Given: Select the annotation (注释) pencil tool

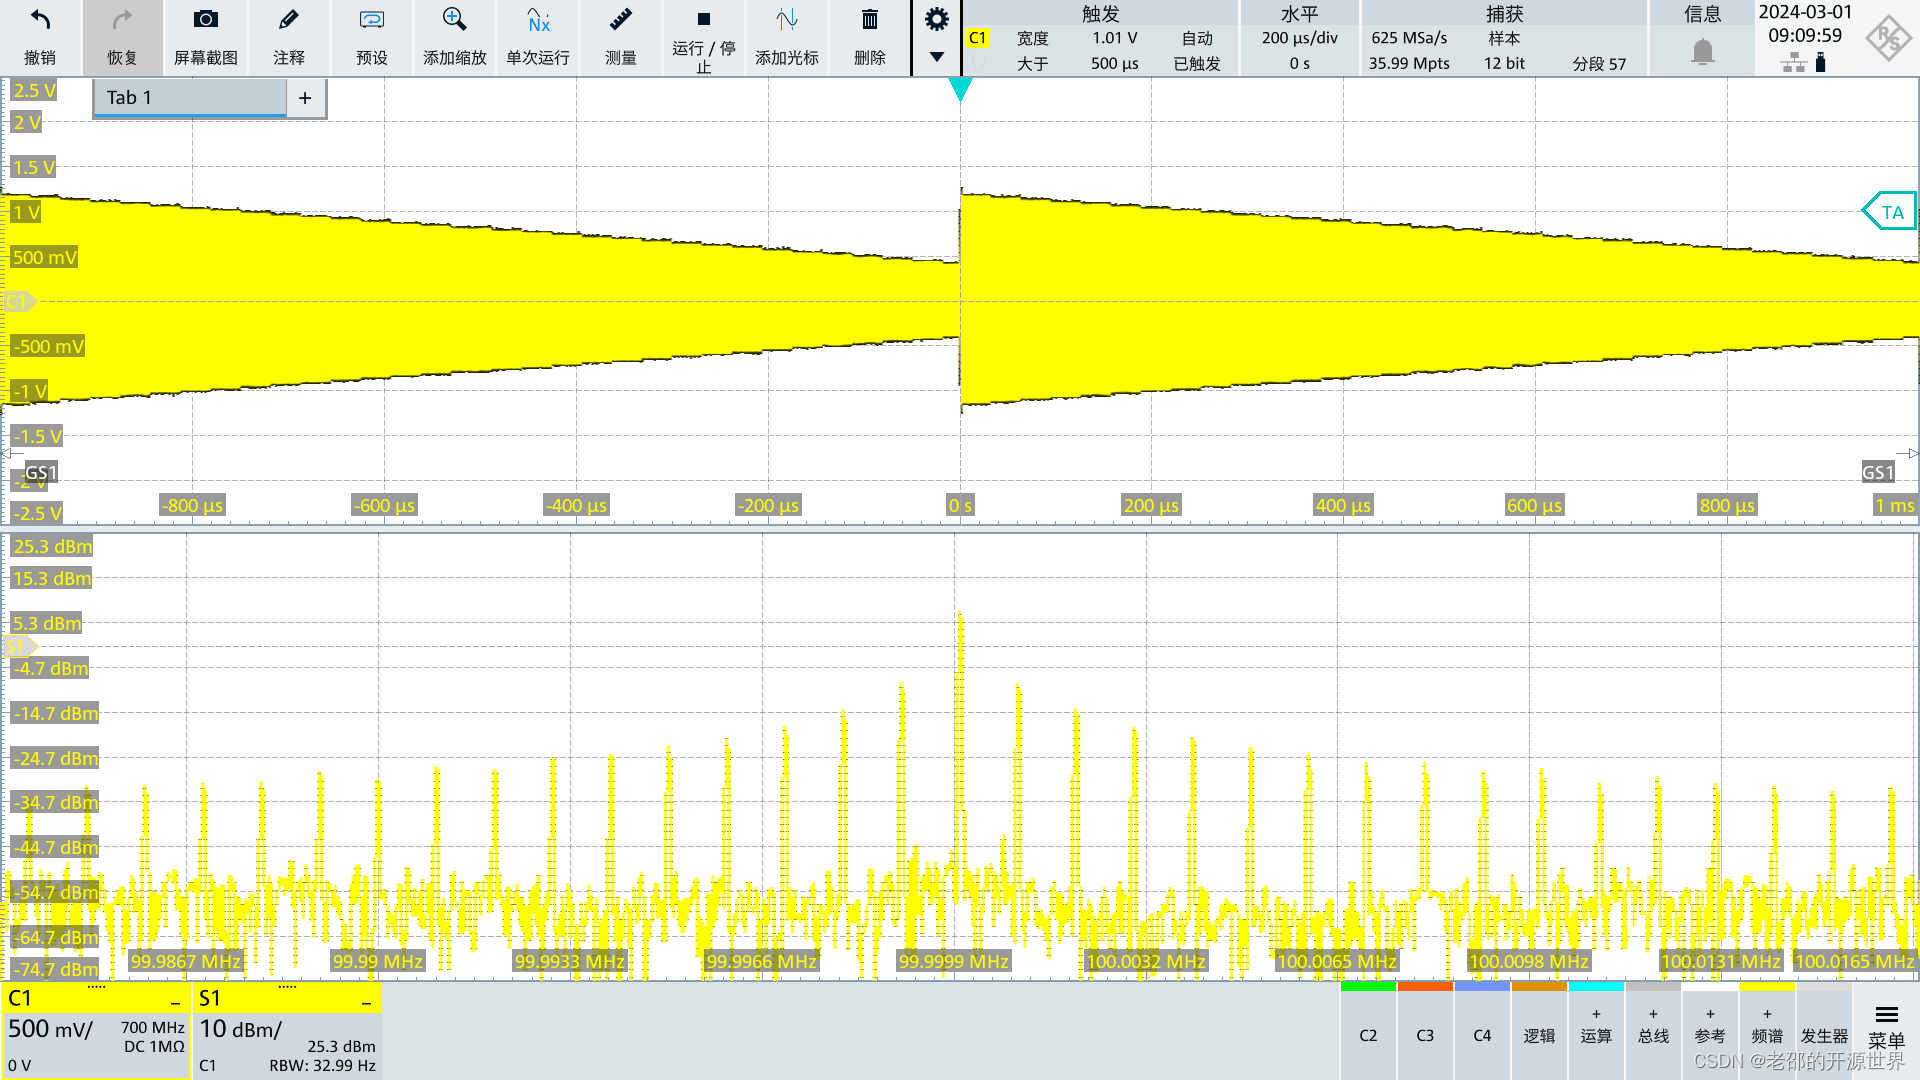Looking at the screenshot, I should click(288, 20).
